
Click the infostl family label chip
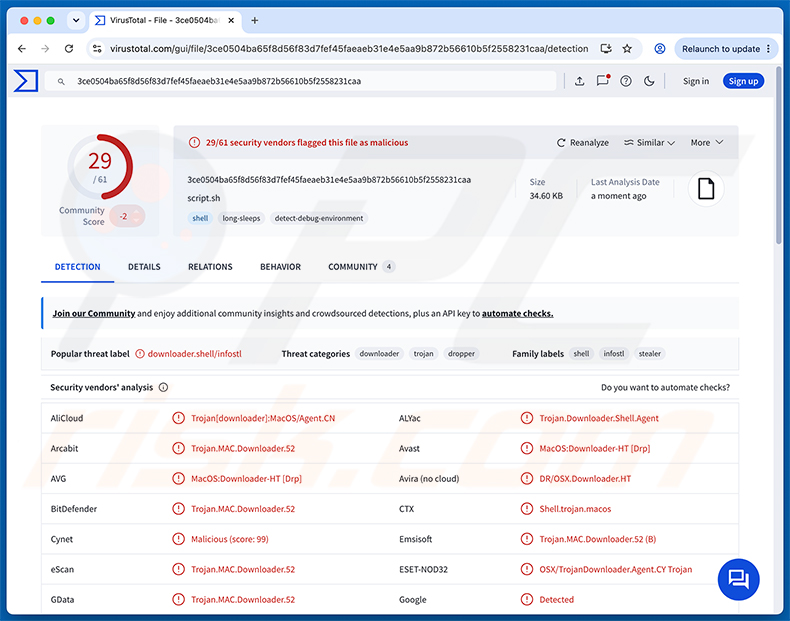tap(614, 354)
